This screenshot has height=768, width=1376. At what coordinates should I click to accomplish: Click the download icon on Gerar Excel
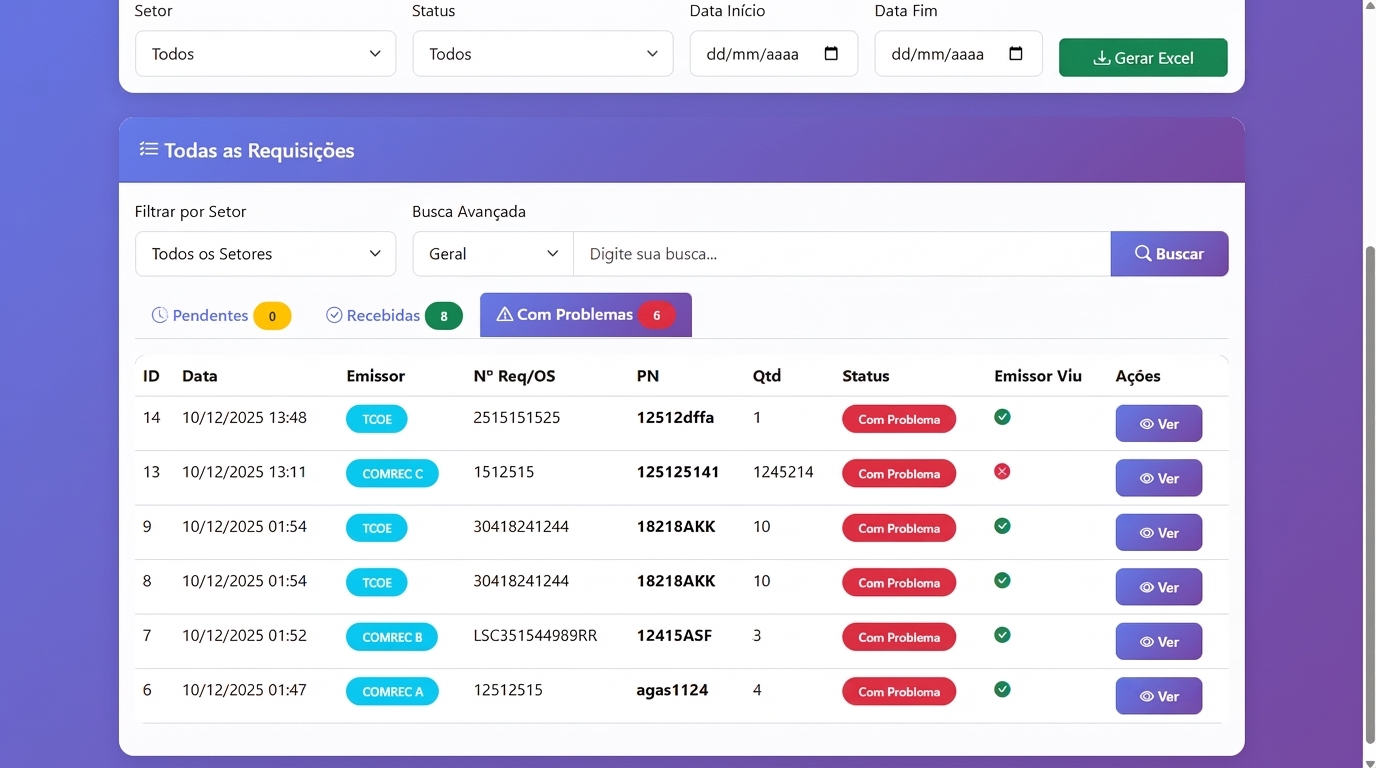1101,57
